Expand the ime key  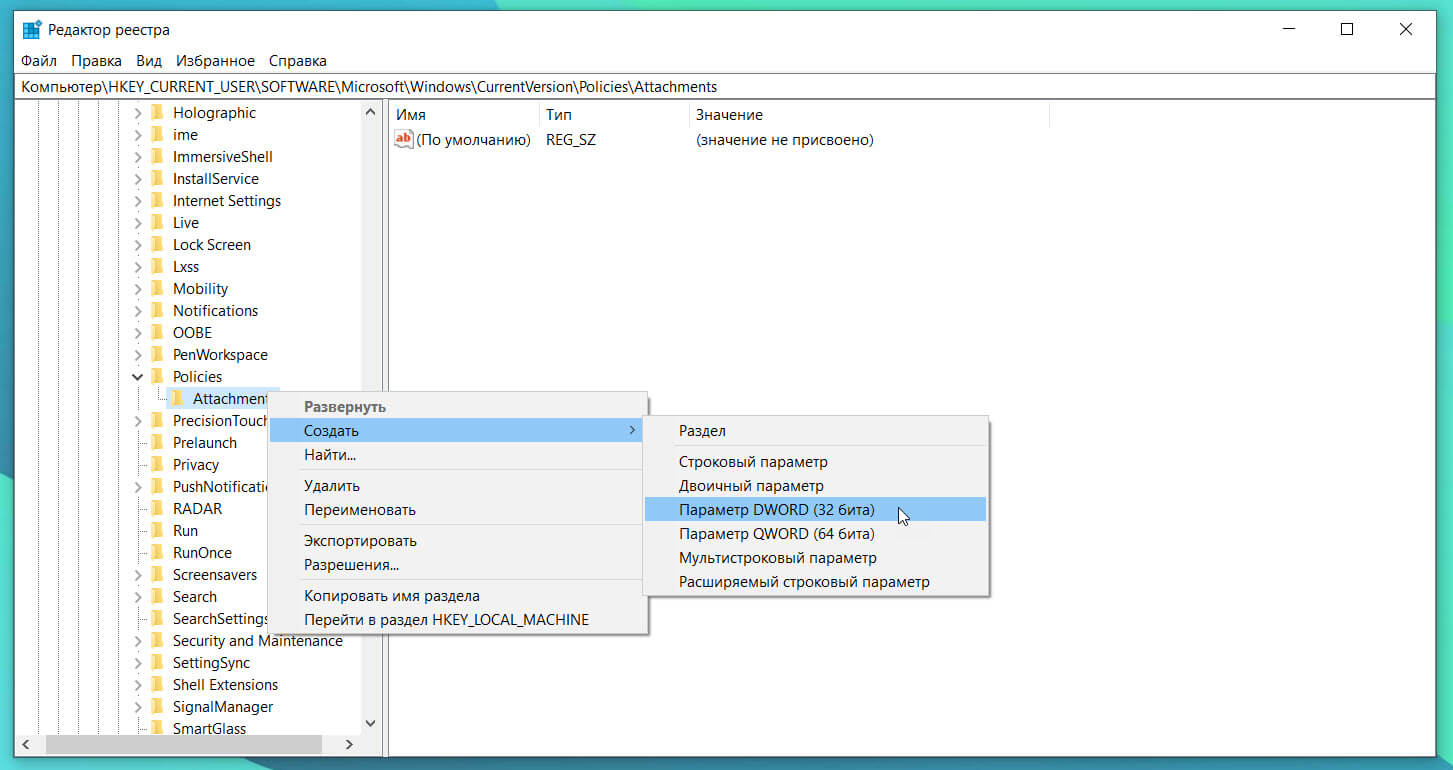click(138, 135)
